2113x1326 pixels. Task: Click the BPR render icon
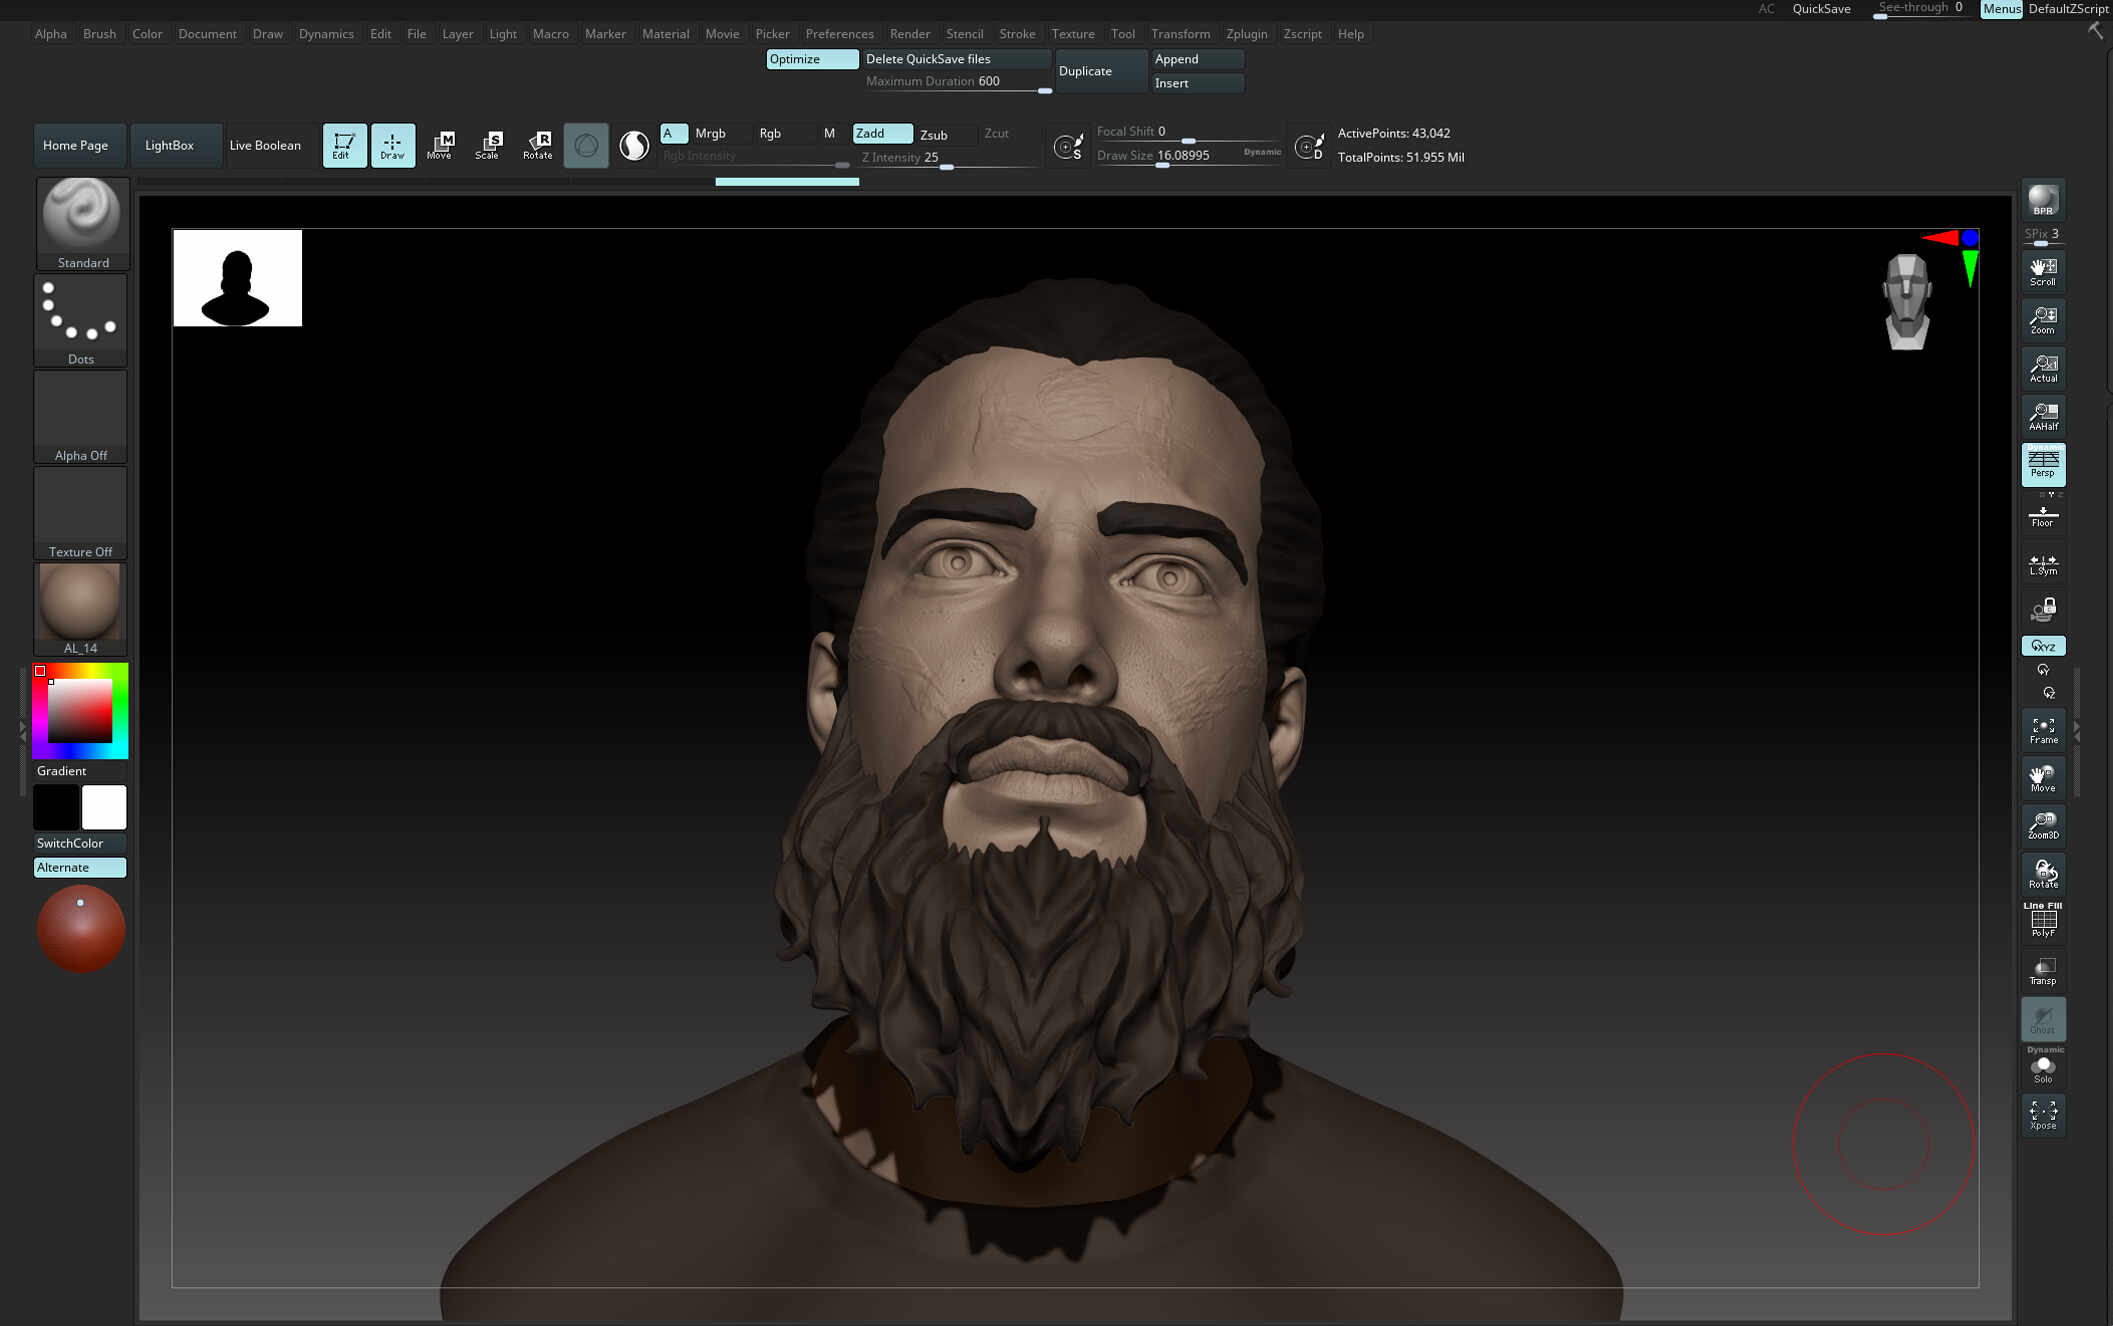(x=2043, y=200)
